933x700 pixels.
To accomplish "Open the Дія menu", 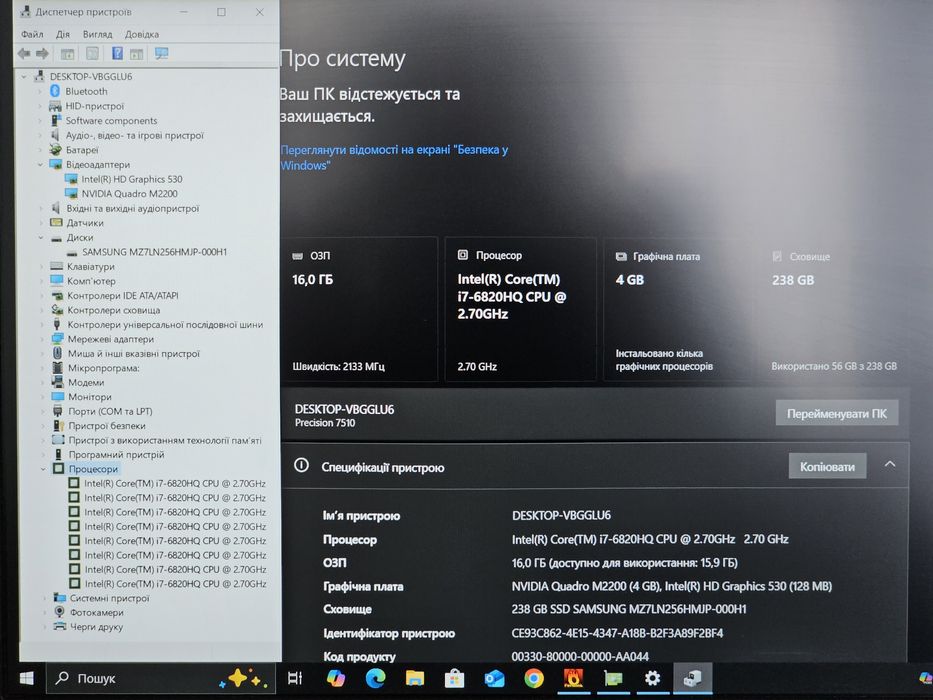I will coord(63,34).
